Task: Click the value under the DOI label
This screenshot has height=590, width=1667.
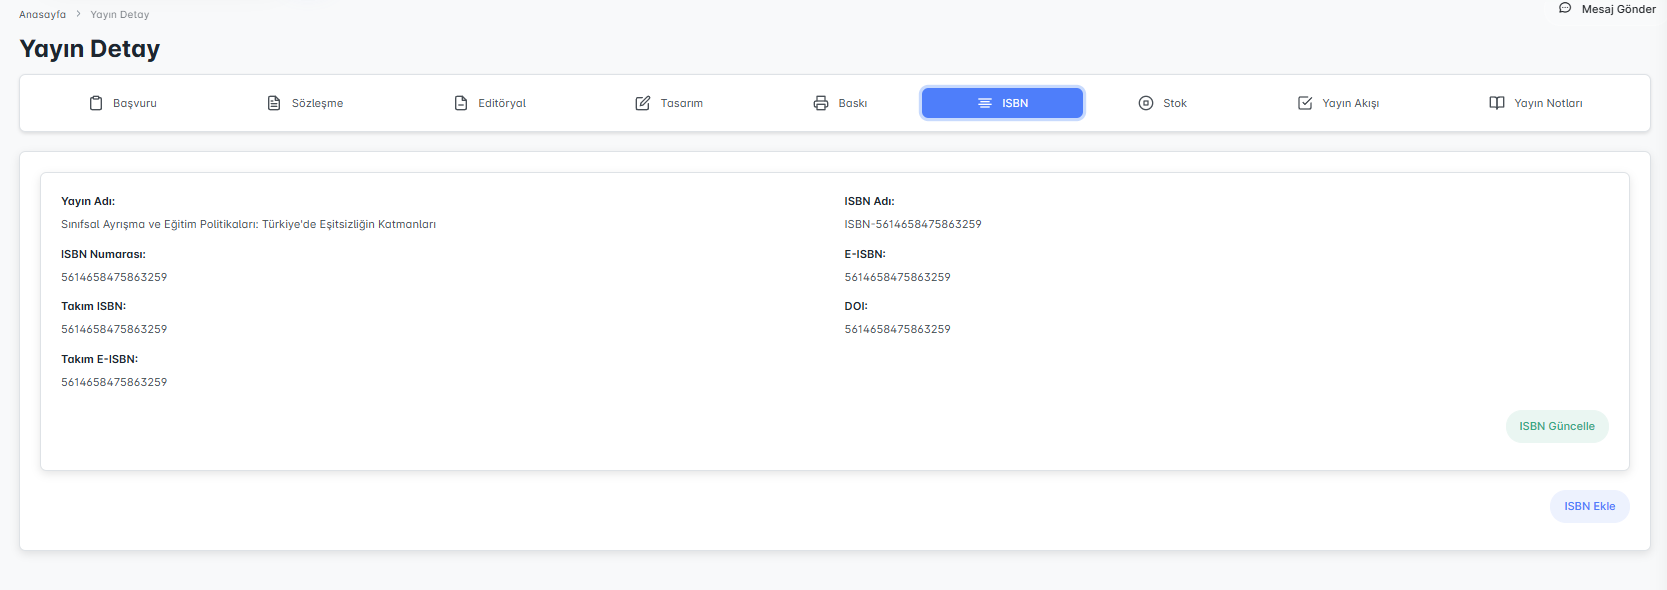Action: click(x=897, y=329)
